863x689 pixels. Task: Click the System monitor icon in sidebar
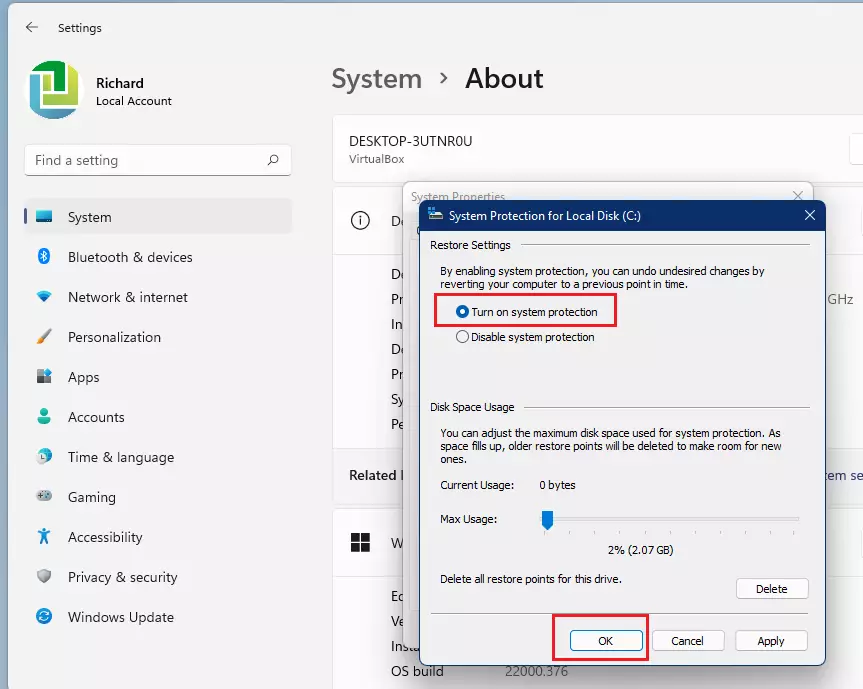click(44, 216)
